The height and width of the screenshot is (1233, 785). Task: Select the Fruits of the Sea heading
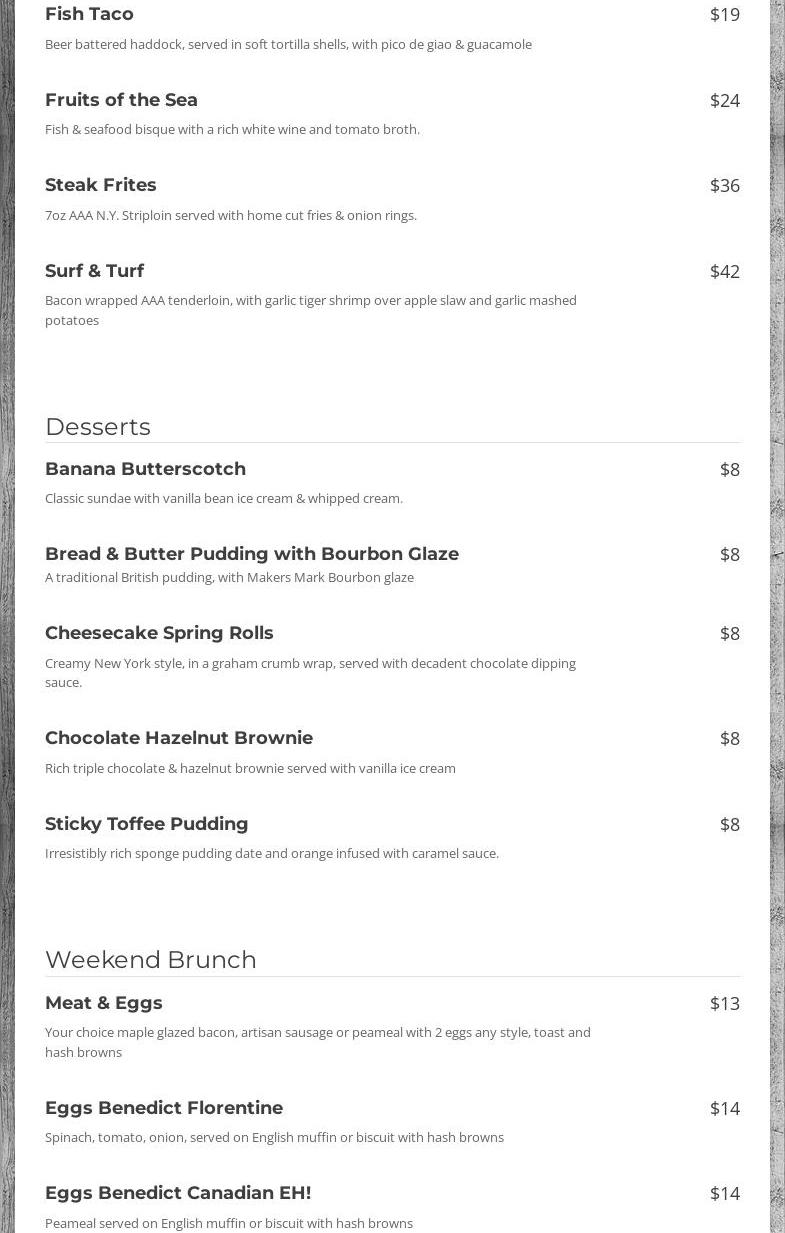(121, 100)
